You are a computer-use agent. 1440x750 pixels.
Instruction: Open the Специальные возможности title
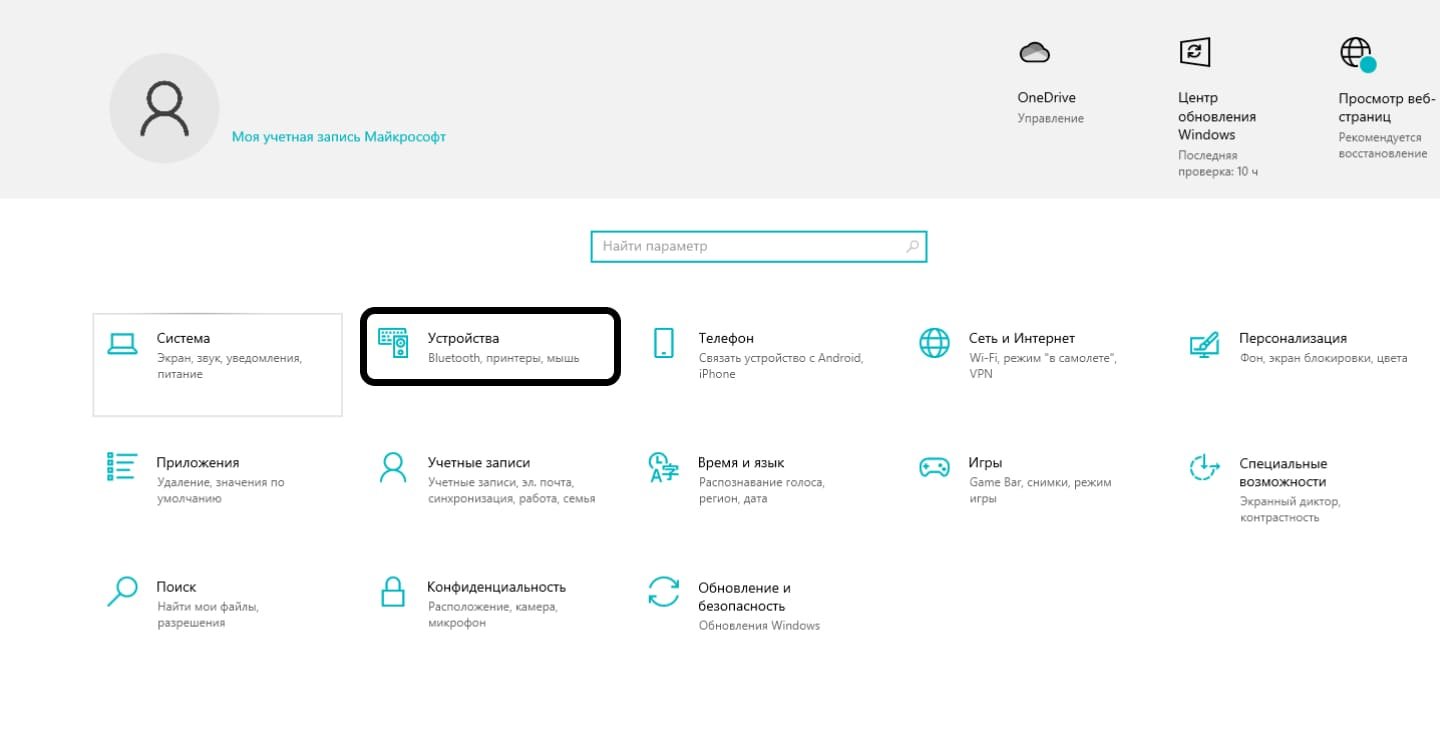click(1283, 473)
